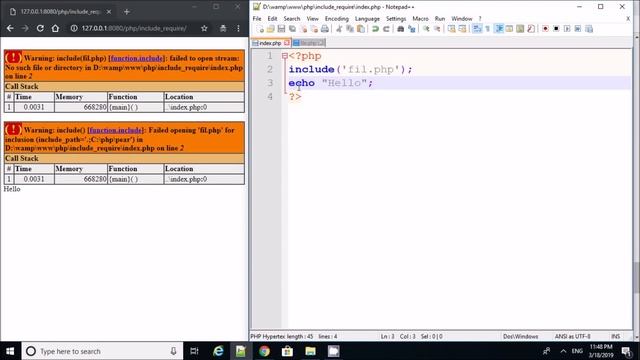Click the Close All toolbar icon

(x=314, y=29)
